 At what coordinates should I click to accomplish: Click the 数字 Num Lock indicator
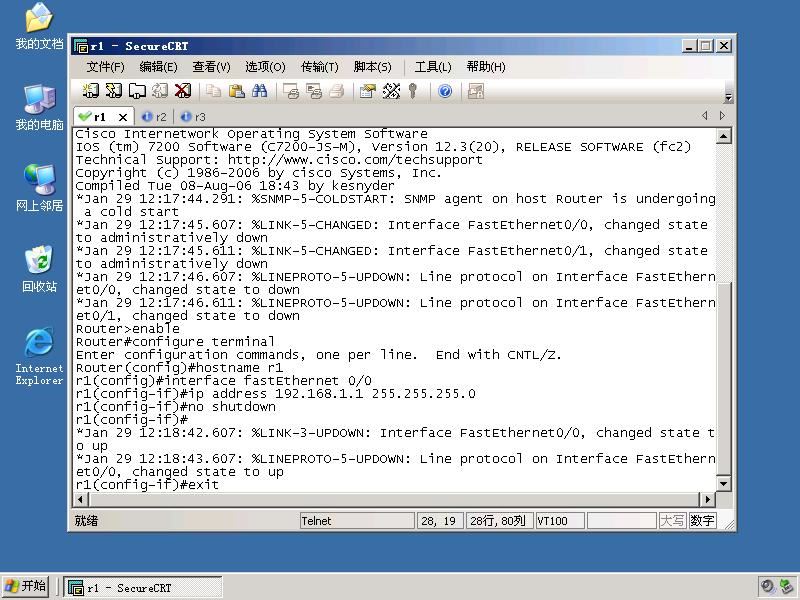[x=702, y=521]
